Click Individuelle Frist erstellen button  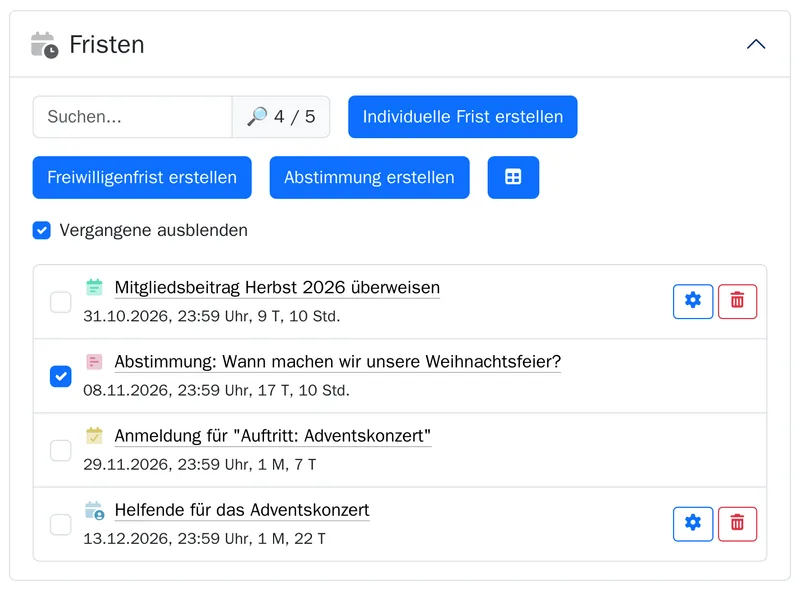pos(463,117)
